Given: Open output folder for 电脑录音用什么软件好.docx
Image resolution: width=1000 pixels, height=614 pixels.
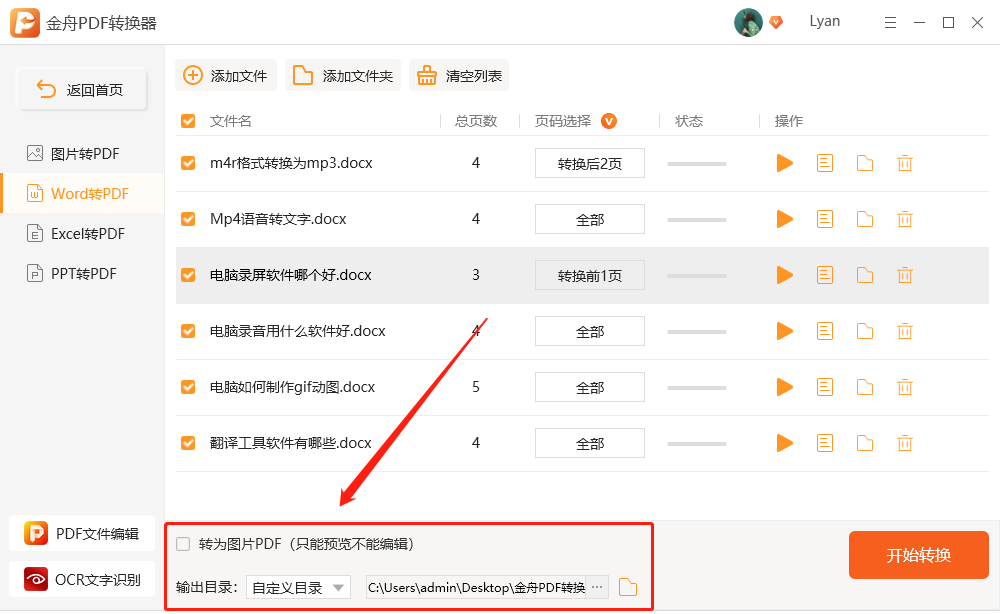Looking at the screenshot, I should (865, 331).
